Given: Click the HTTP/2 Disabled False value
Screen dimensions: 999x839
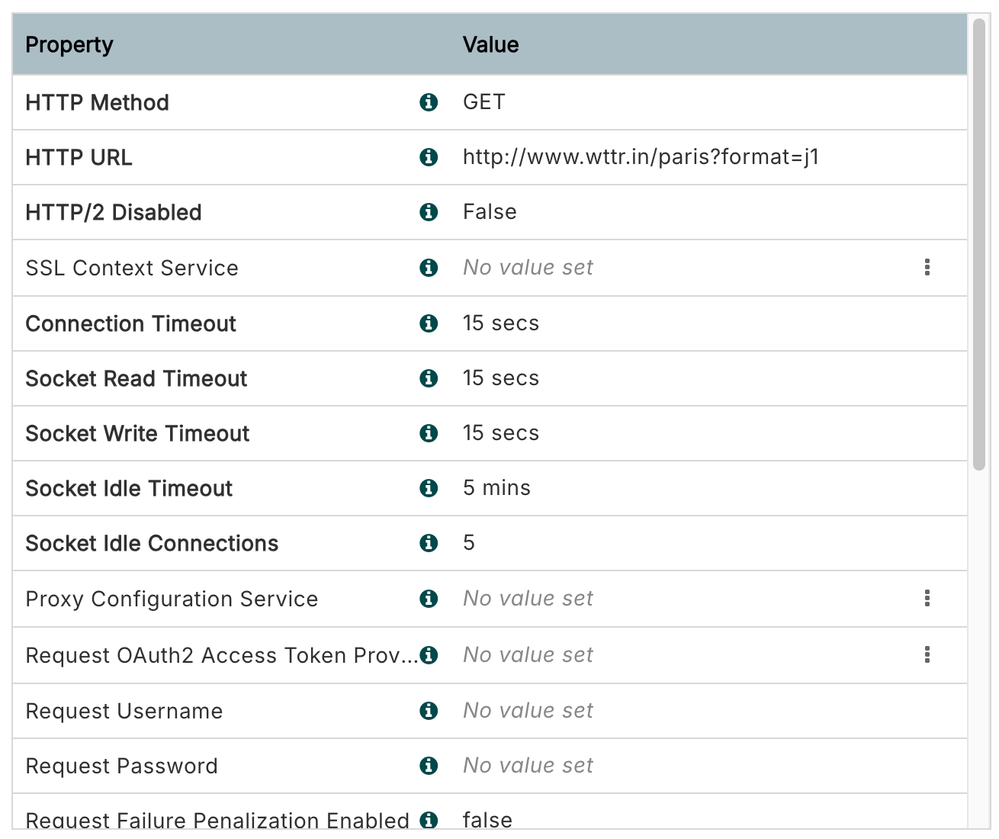Looking at the screenshot, I should (489, 212).
